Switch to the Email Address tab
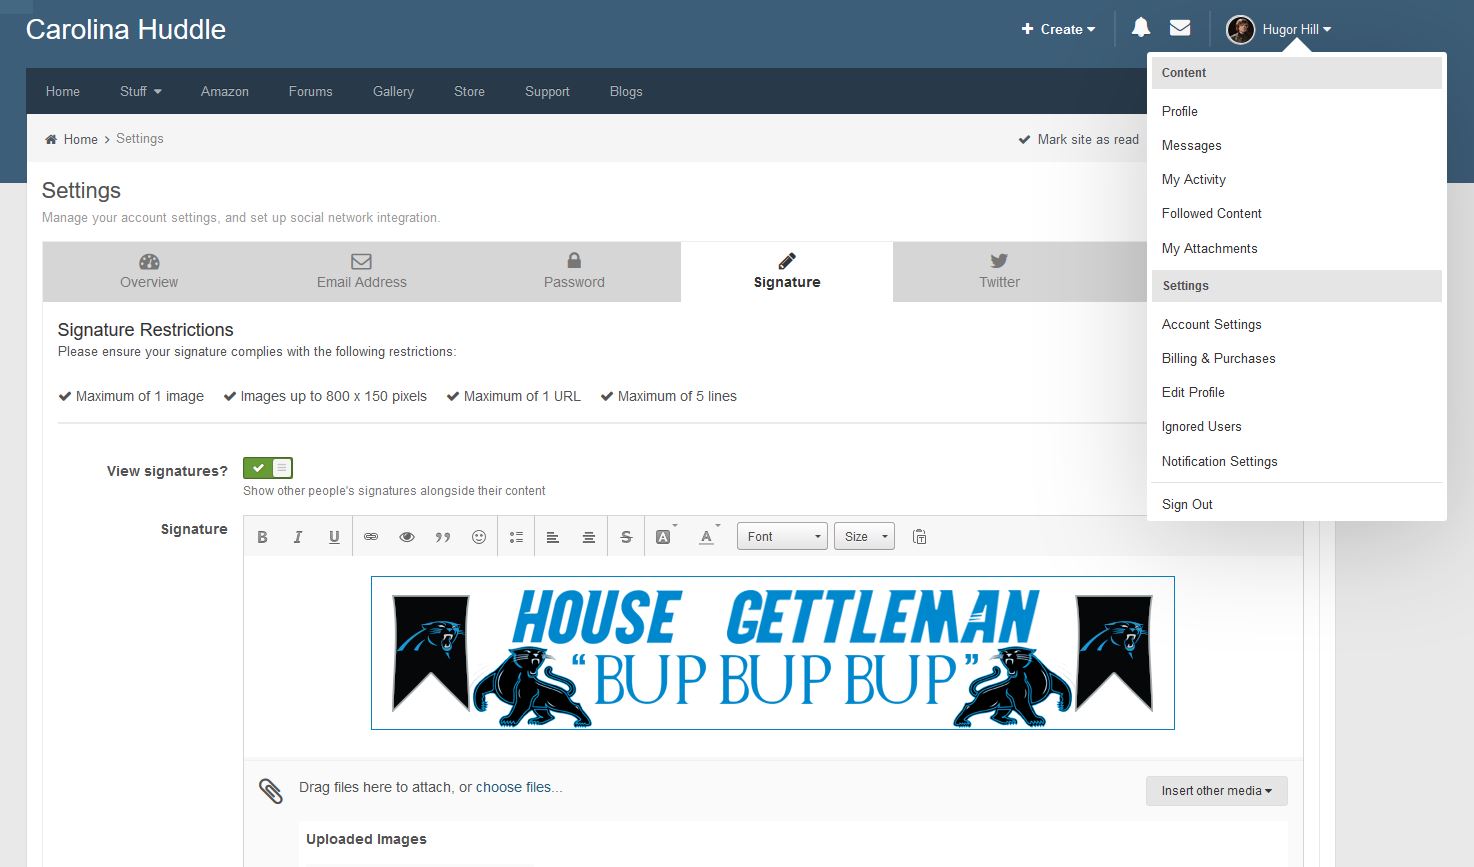 [x=362, y=271]
